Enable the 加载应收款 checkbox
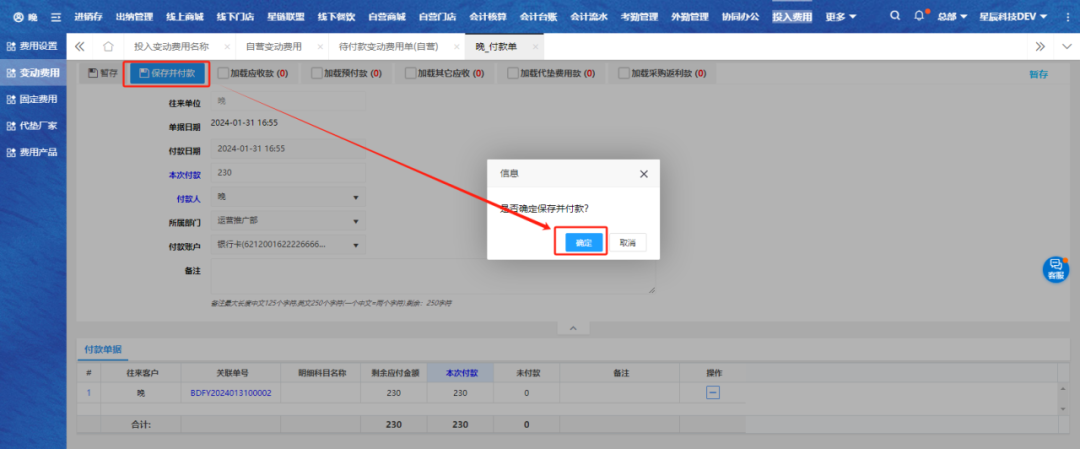The width and height of the screenshot is (1080, 449). point(223,73)
